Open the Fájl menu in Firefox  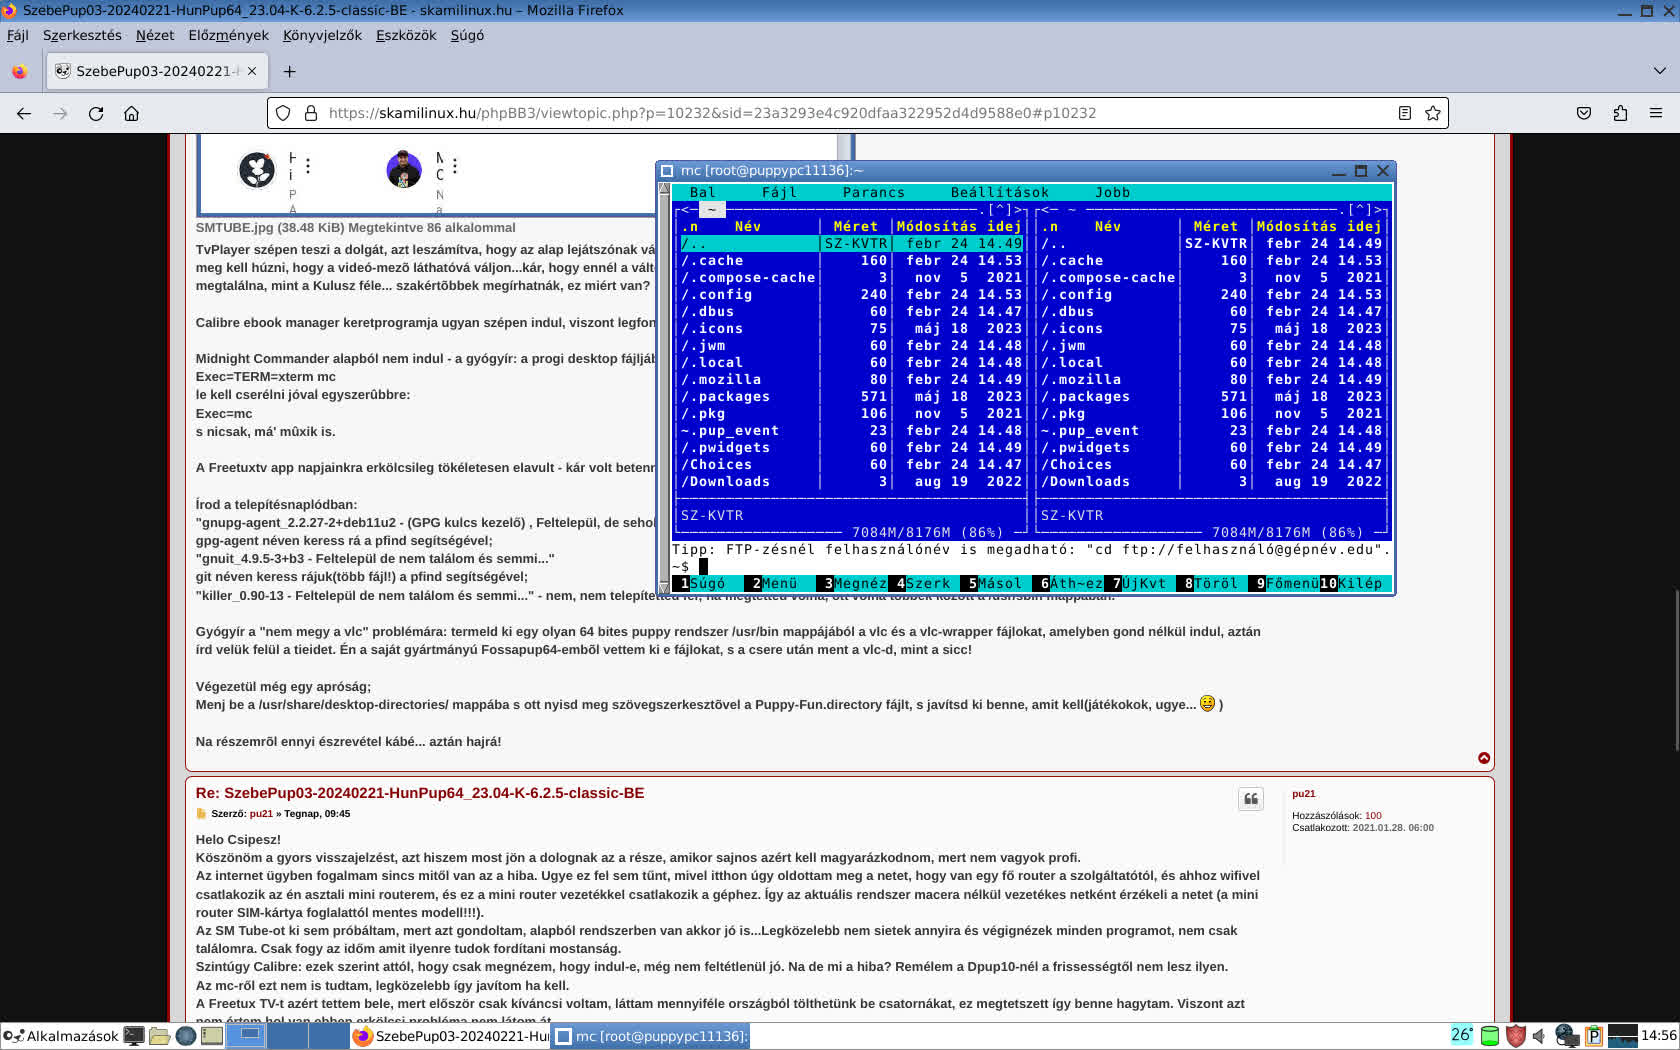pyautogui.click(x=18, y=35)
